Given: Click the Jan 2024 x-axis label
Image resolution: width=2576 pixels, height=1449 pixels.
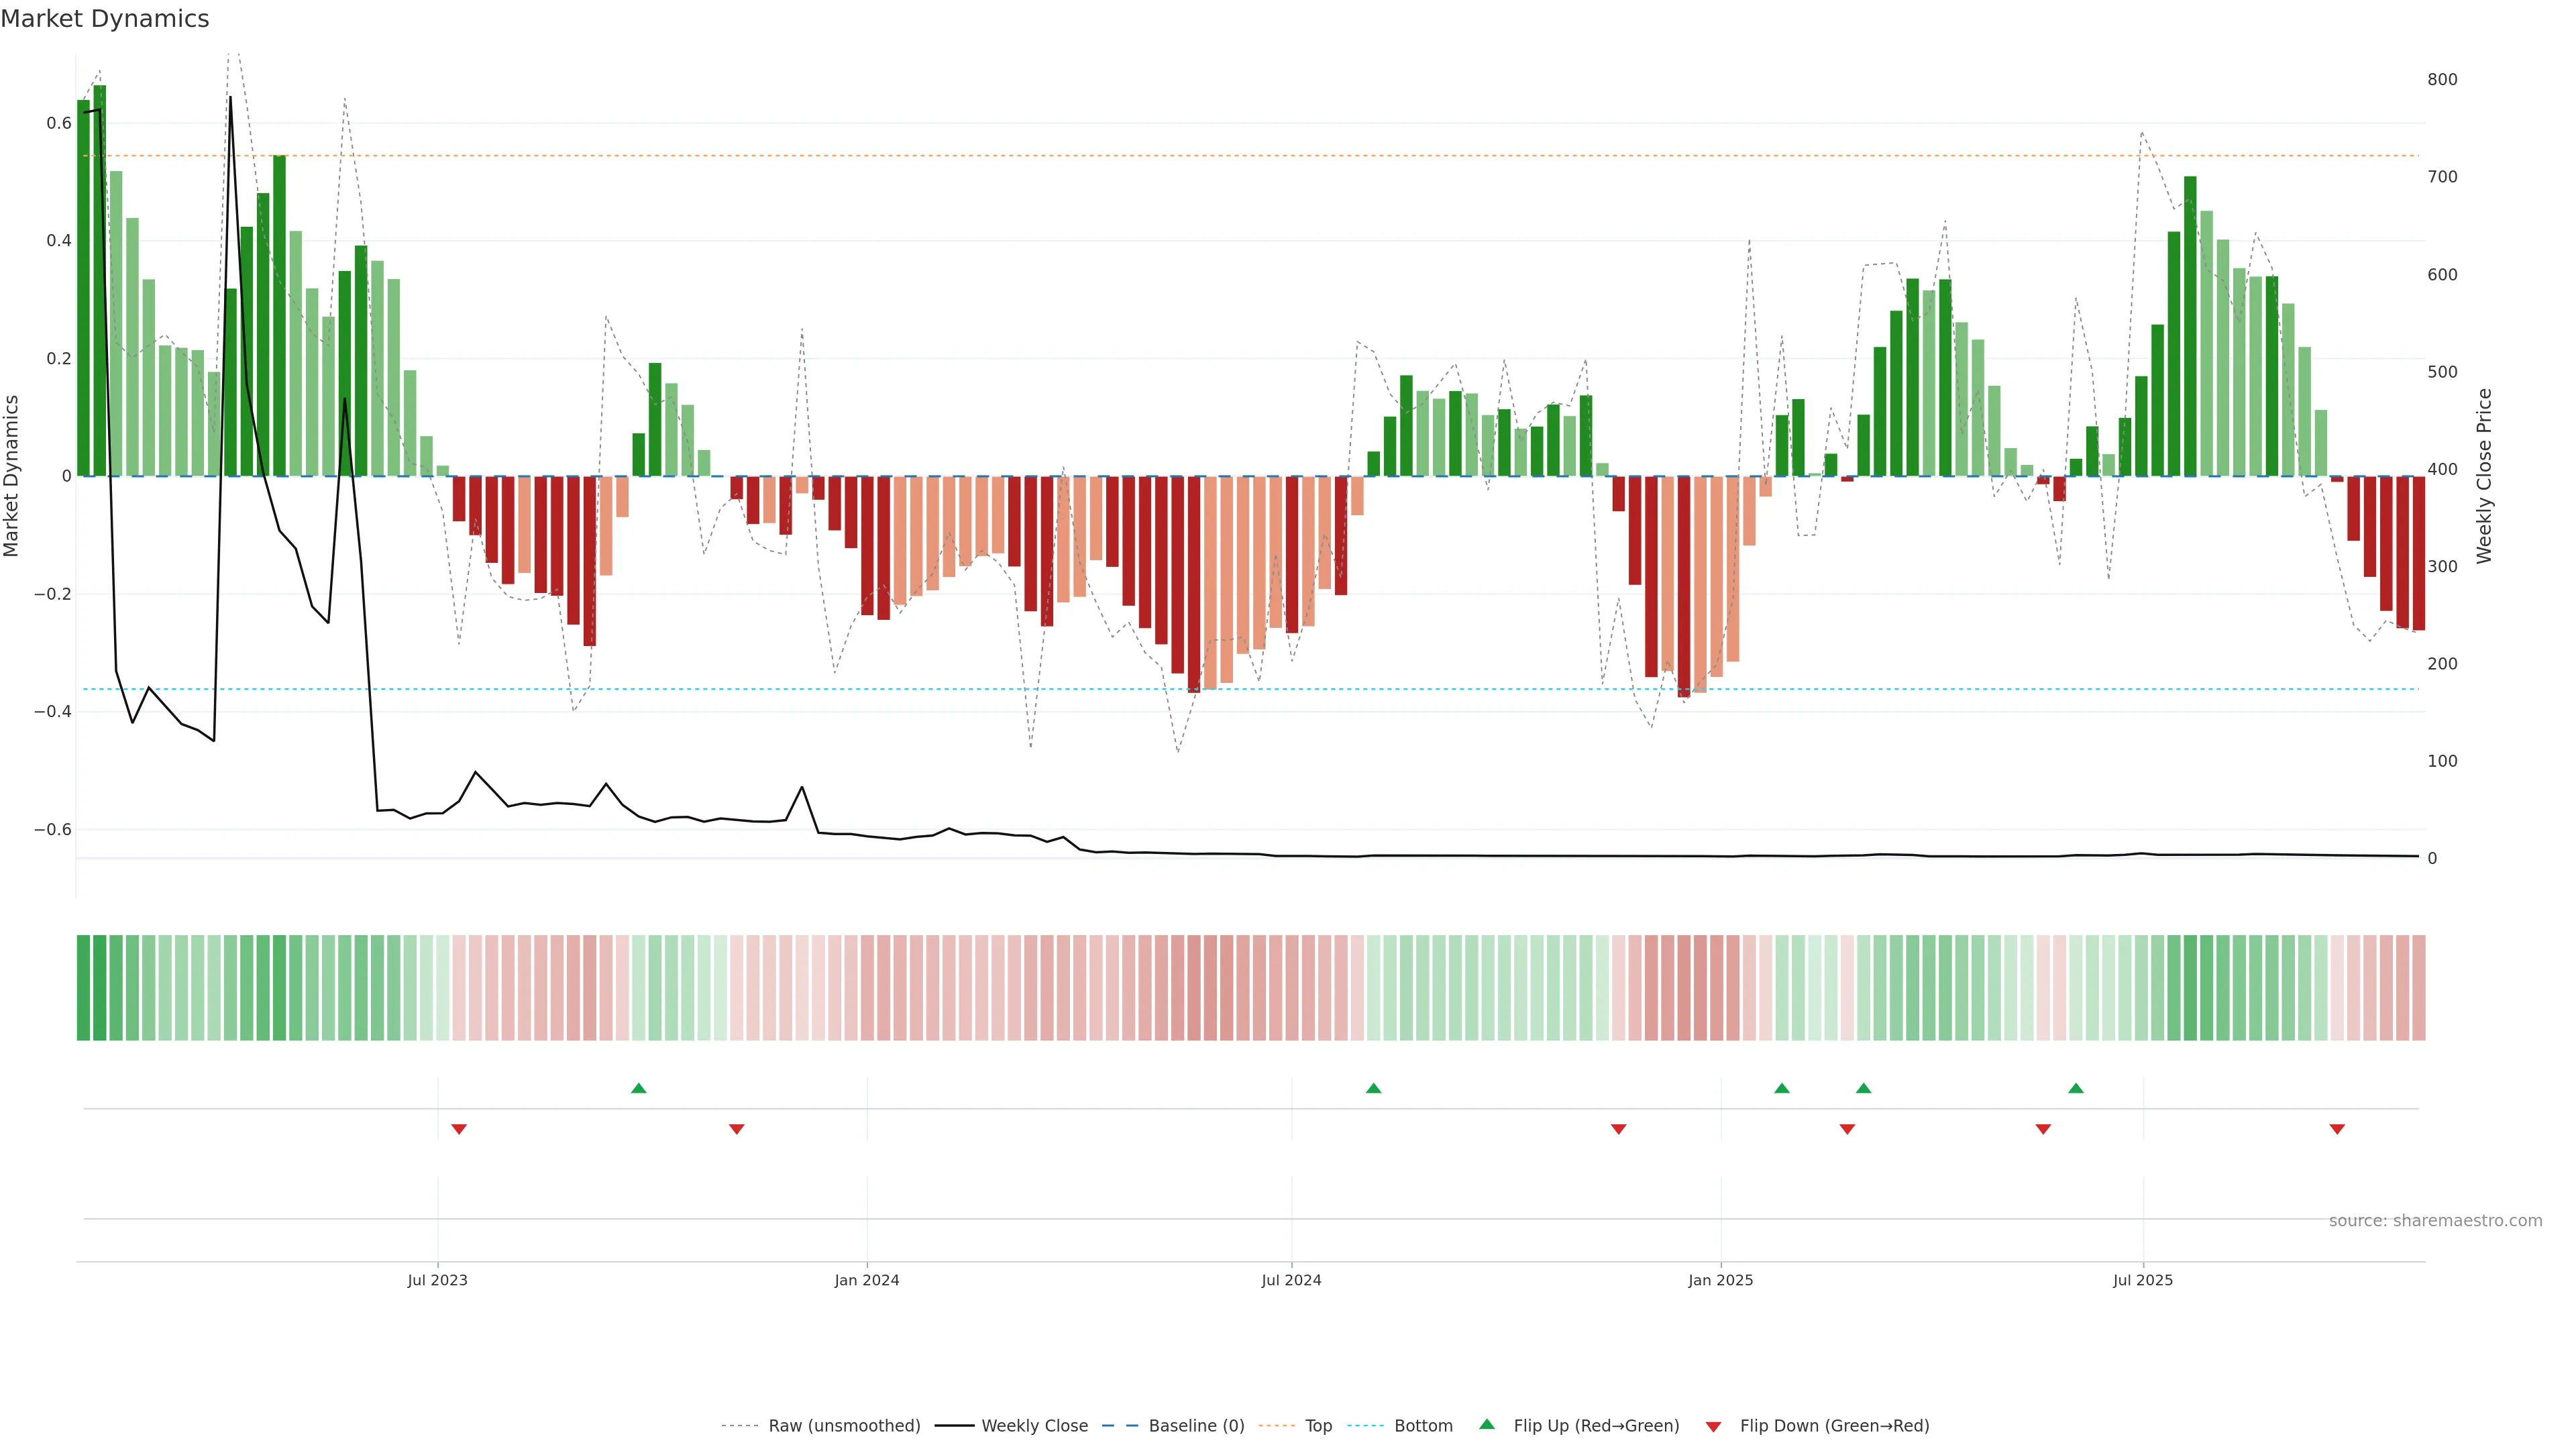Looking at the screenshot, I should 867,1280.
